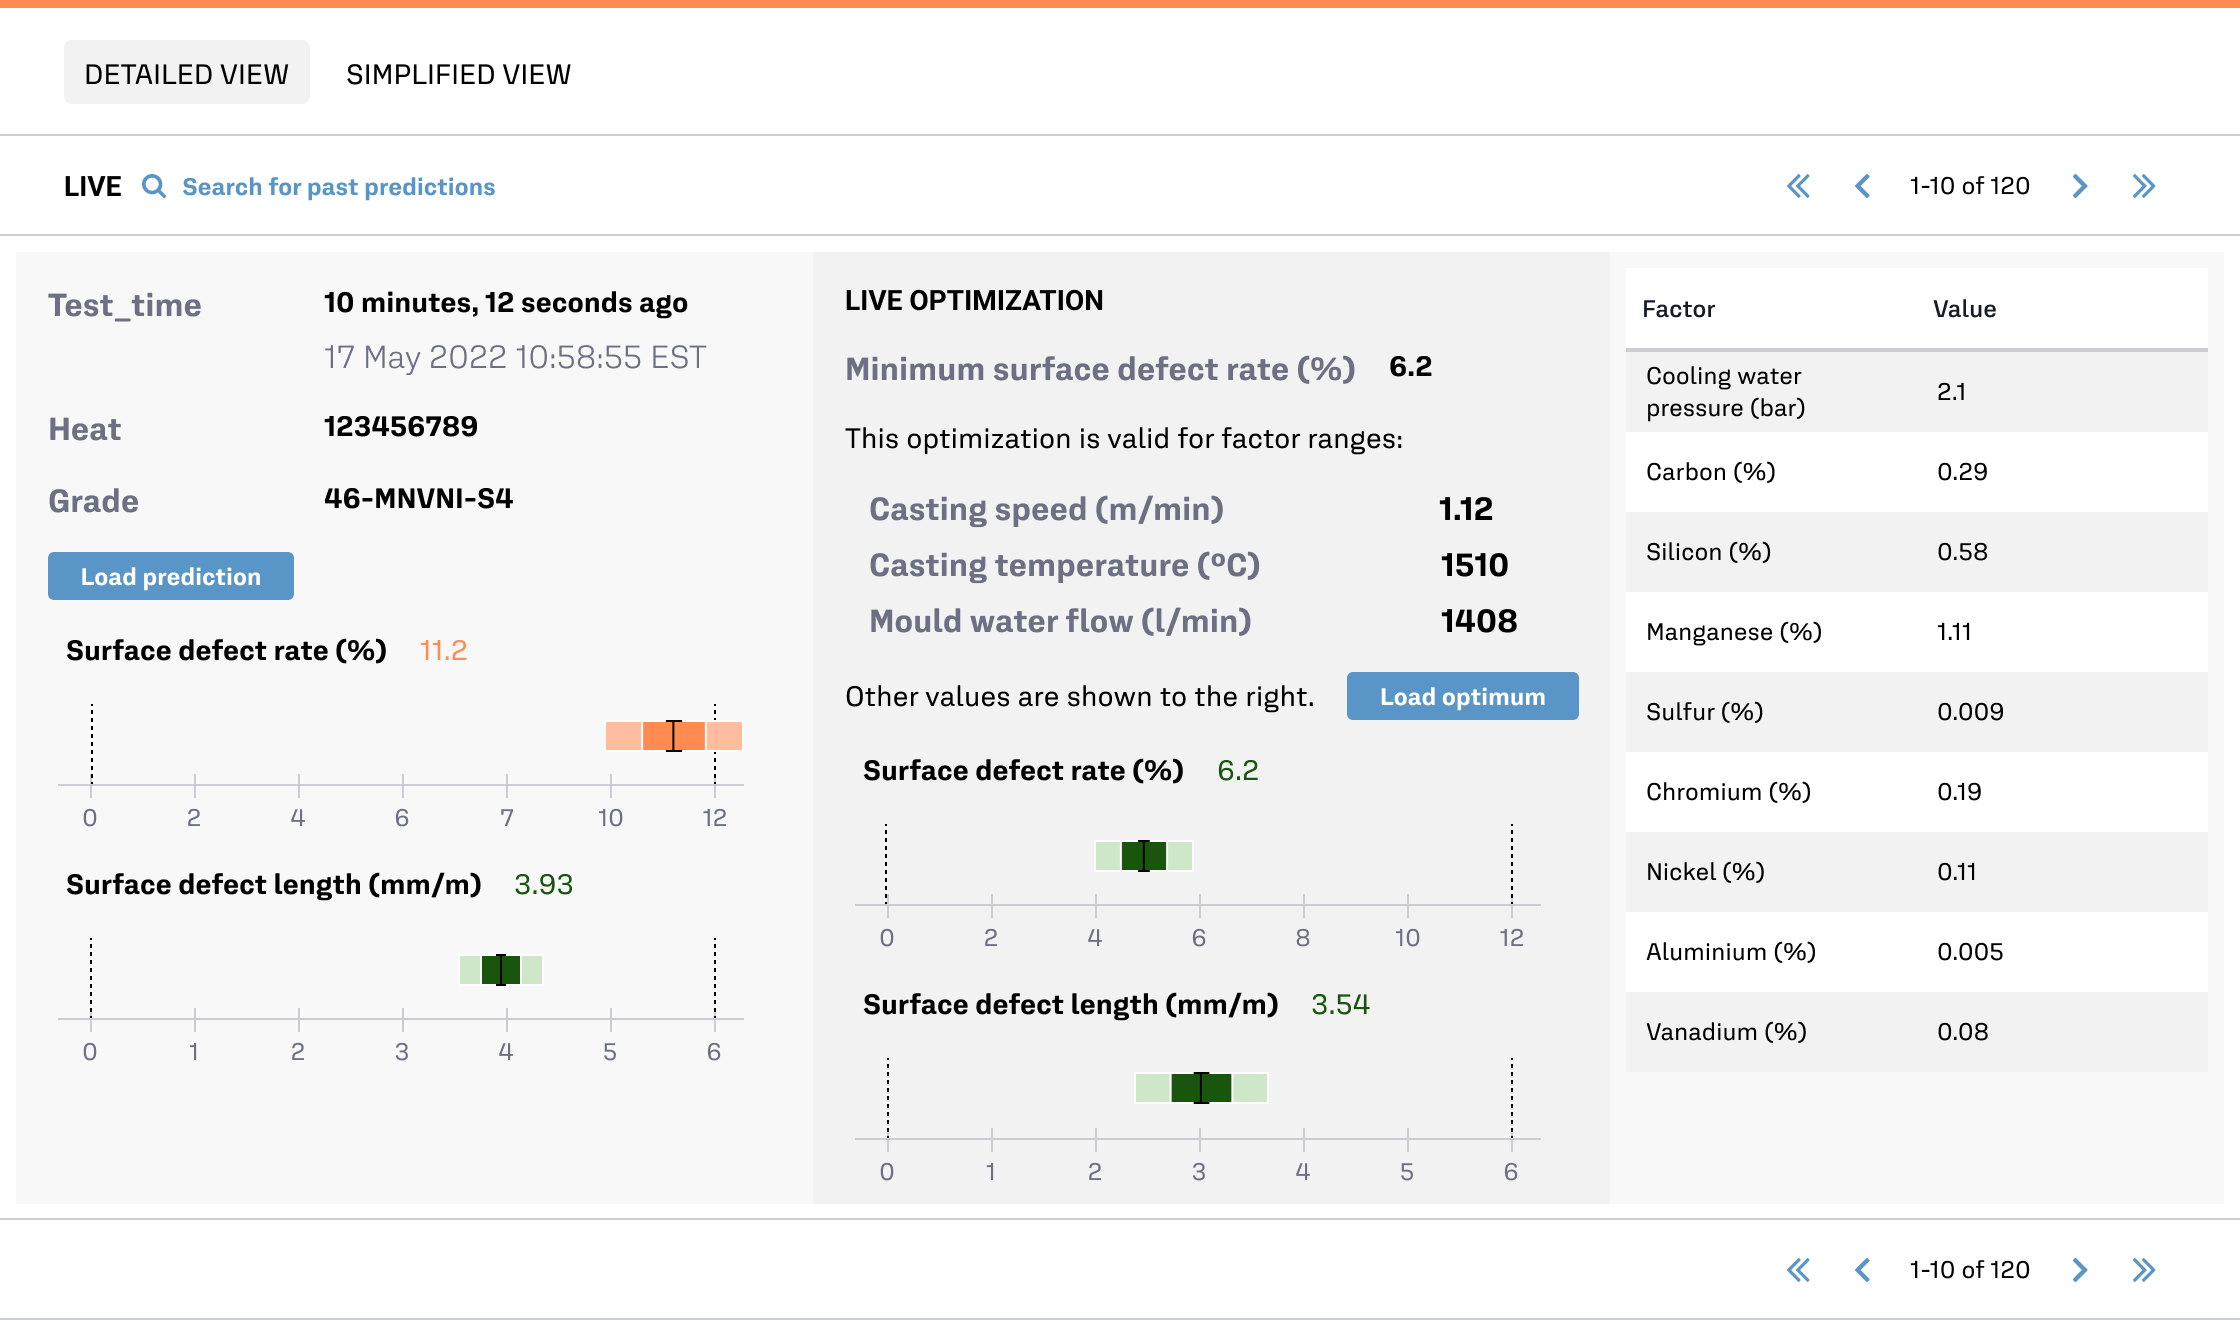
Task: Go to next page in bottom pagination
Action: click(2080, 1270)
